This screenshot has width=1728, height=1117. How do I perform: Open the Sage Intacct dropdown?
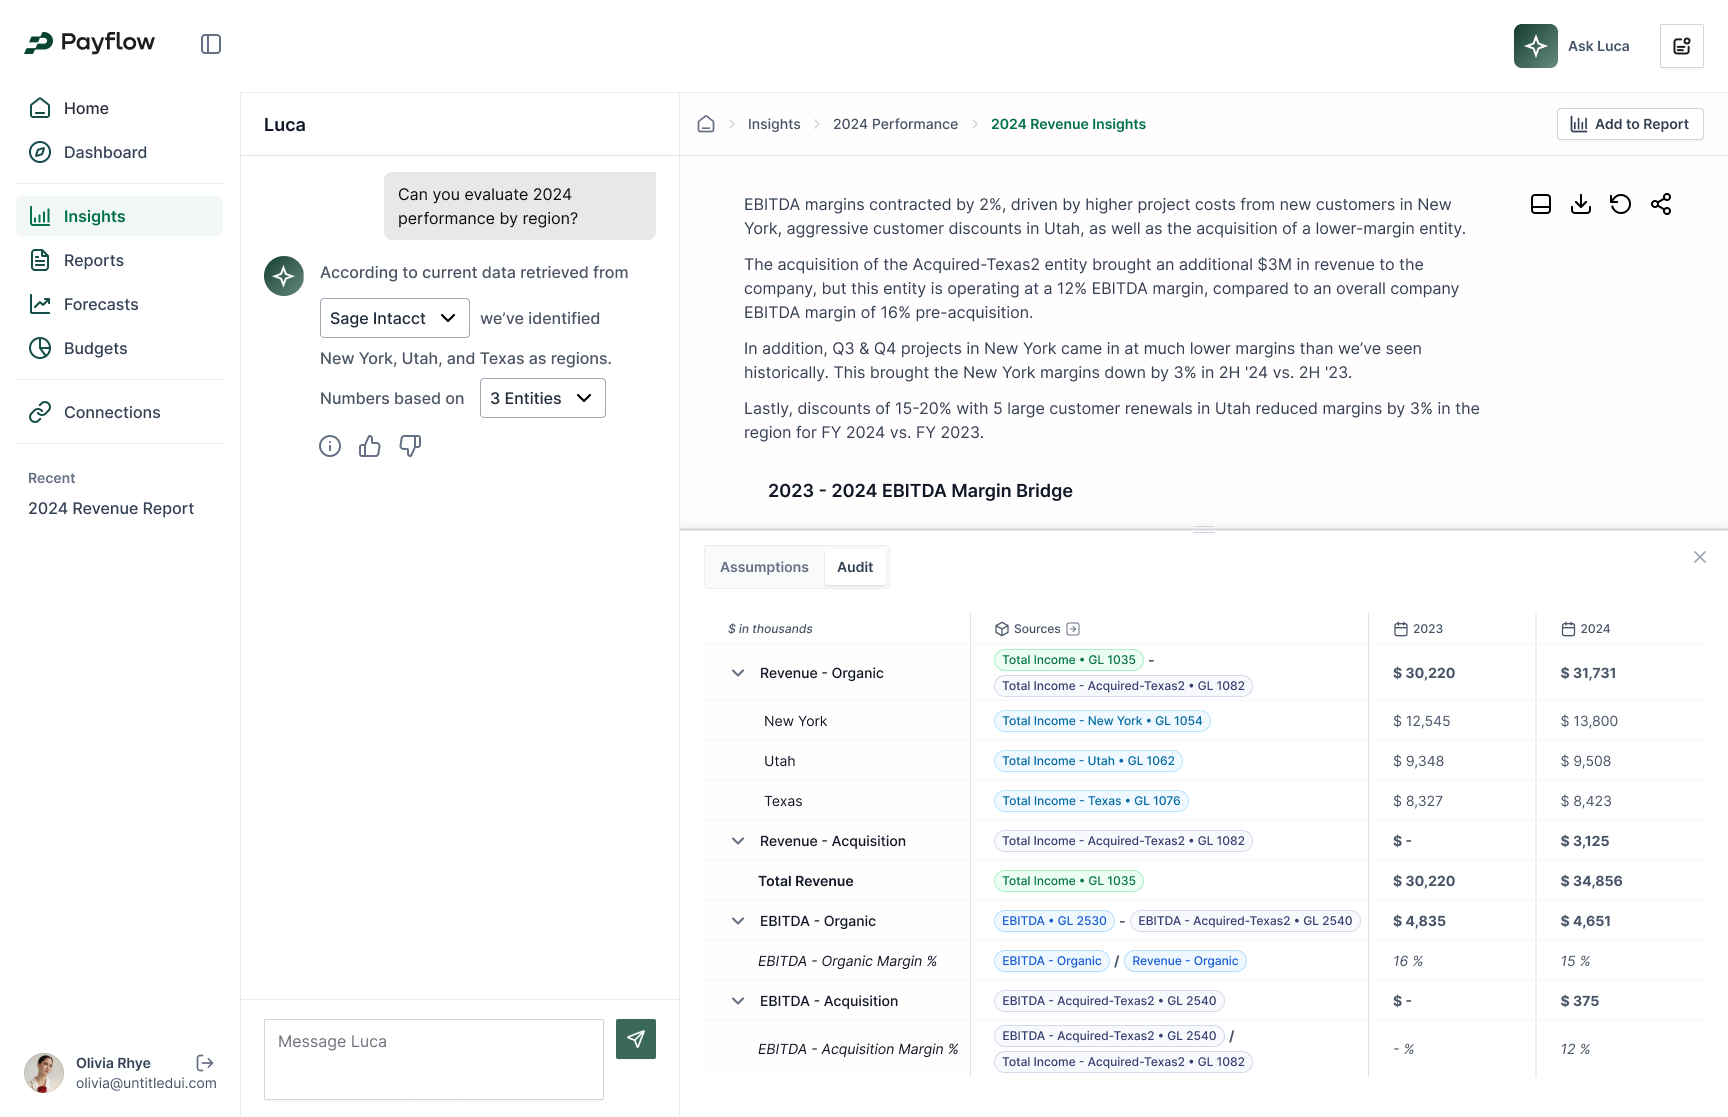click(394, 318)
